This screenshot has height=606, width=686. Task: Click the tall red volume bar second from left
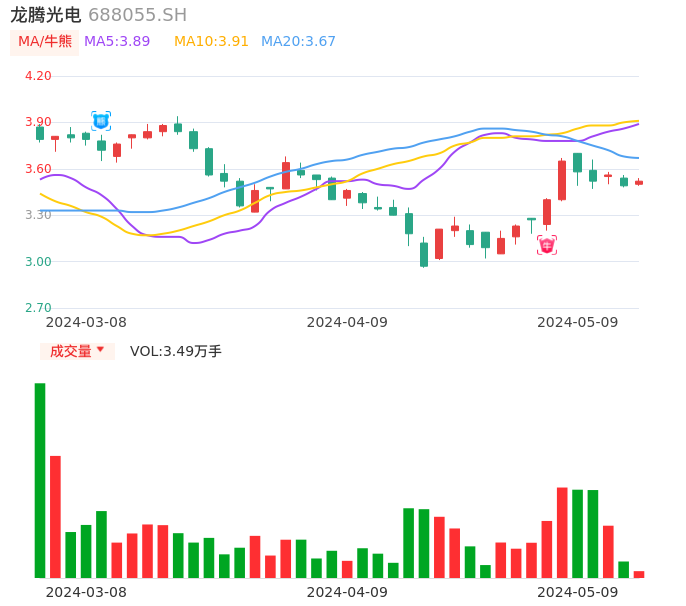coord(55,517)
